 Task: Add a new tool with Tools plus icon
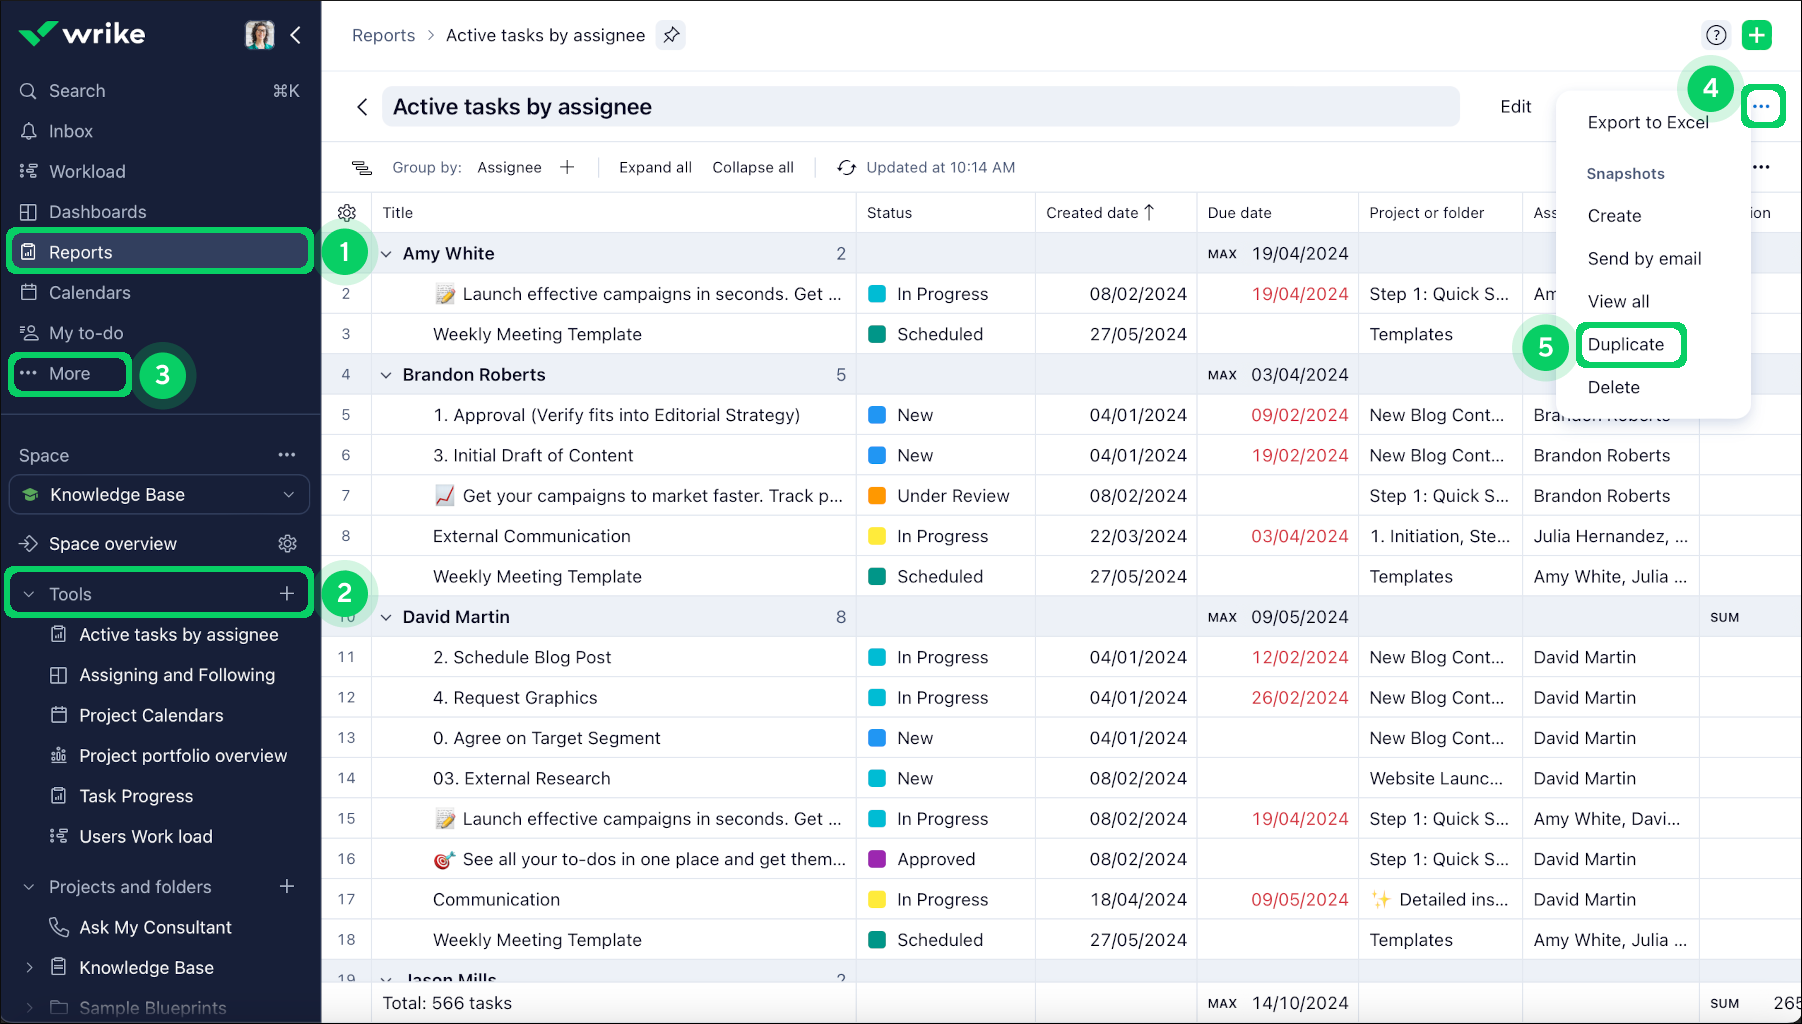tap(287, 594)
